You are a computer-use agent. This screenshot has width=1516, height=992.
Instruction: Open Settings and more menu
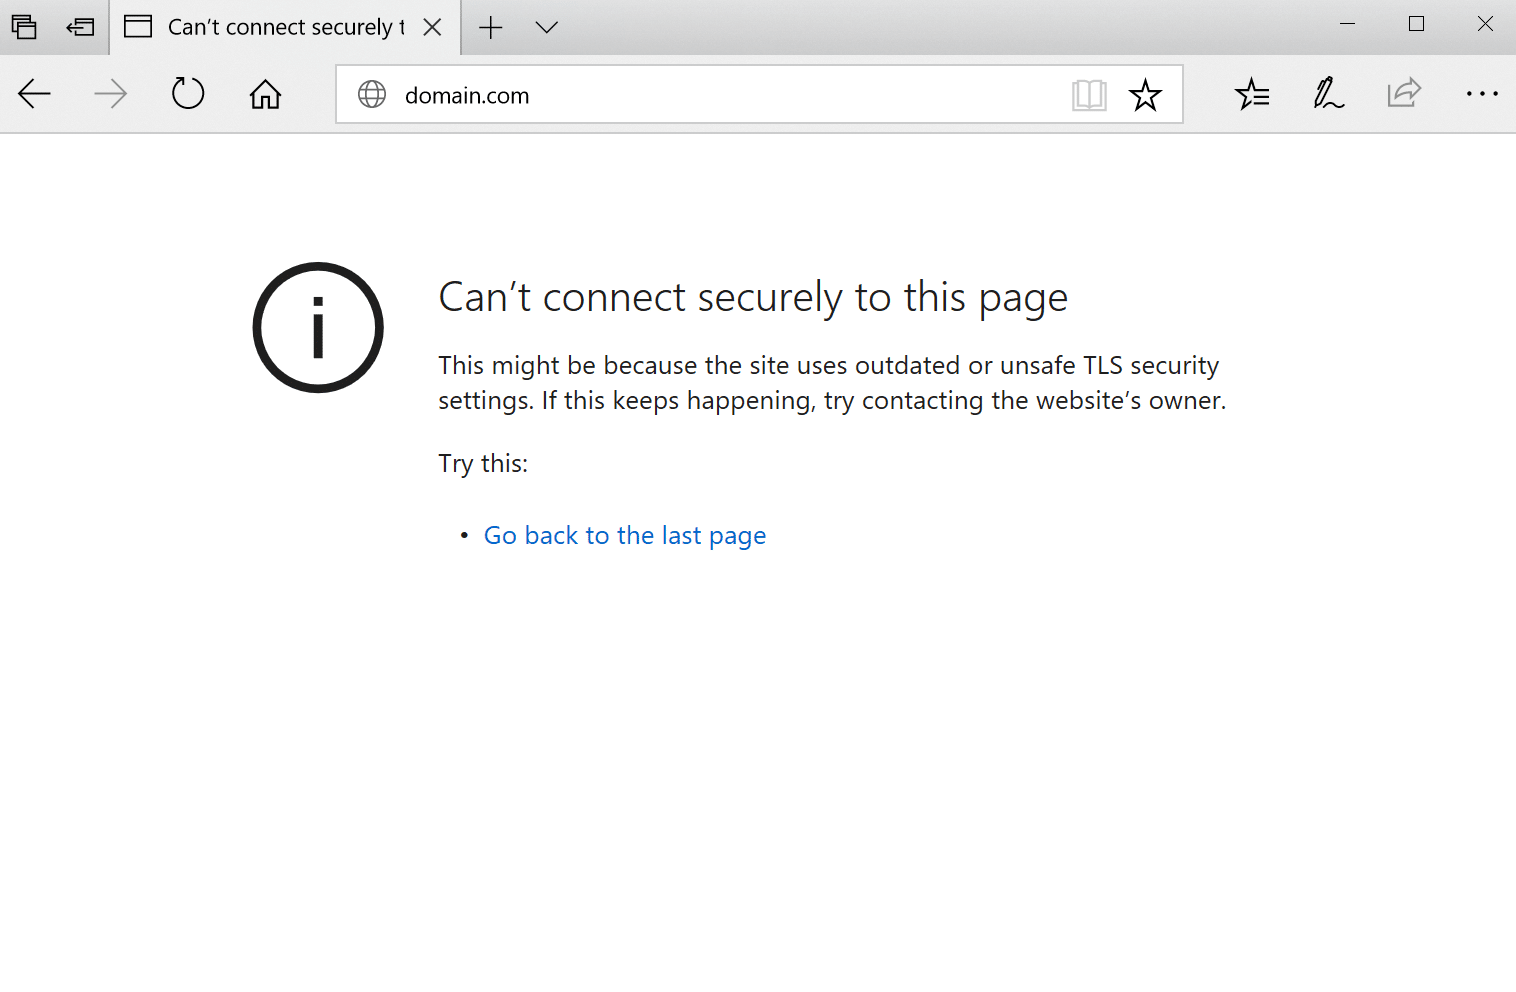coord(1481,94)
